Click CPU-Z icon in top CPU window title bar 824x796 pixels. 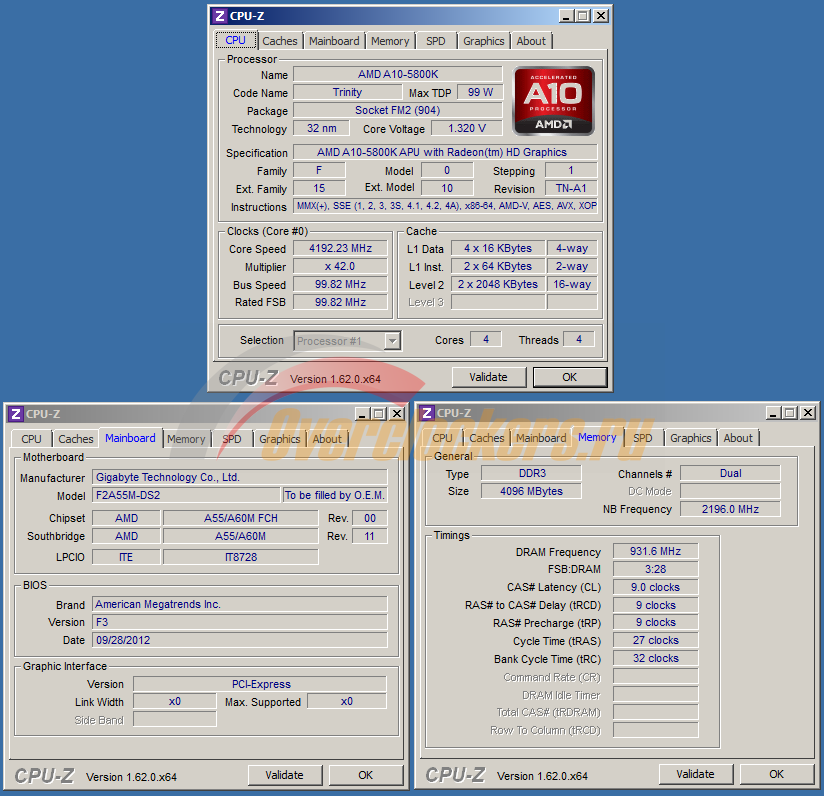pyautogui.click(x=220, y=15)
